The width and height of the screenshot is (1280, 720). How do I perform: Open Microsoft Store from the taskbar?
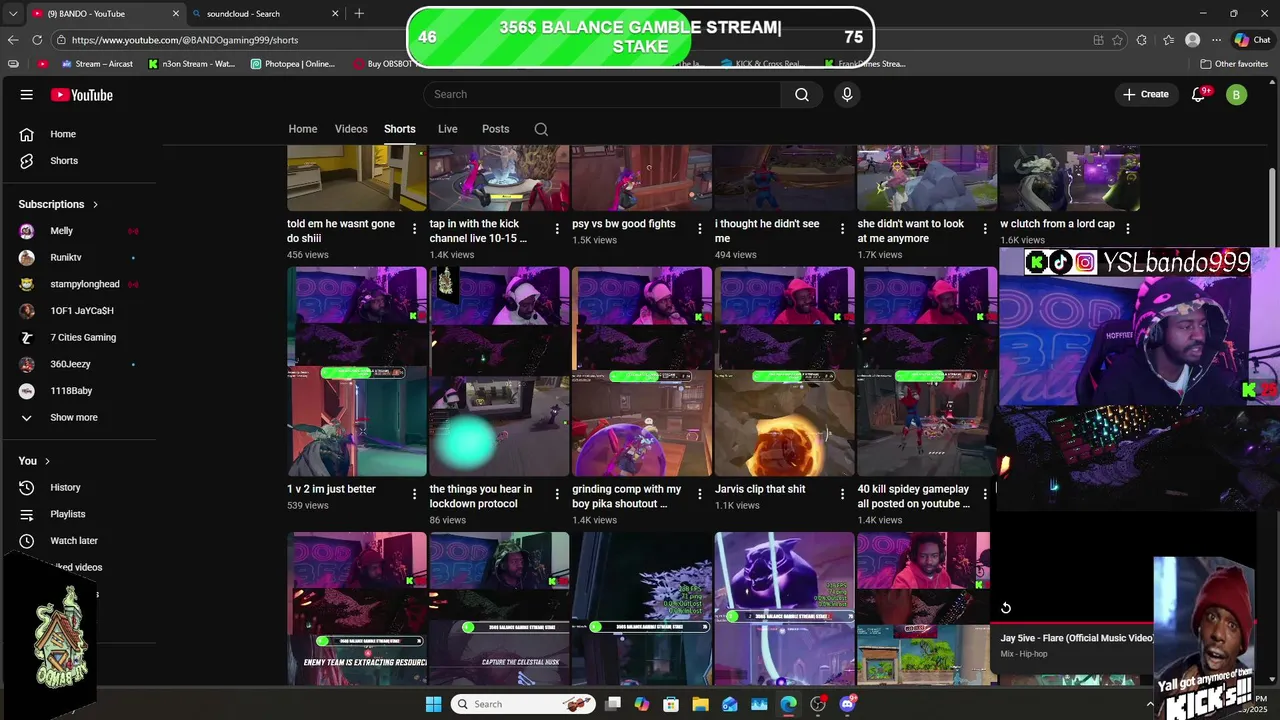(671, 704)
